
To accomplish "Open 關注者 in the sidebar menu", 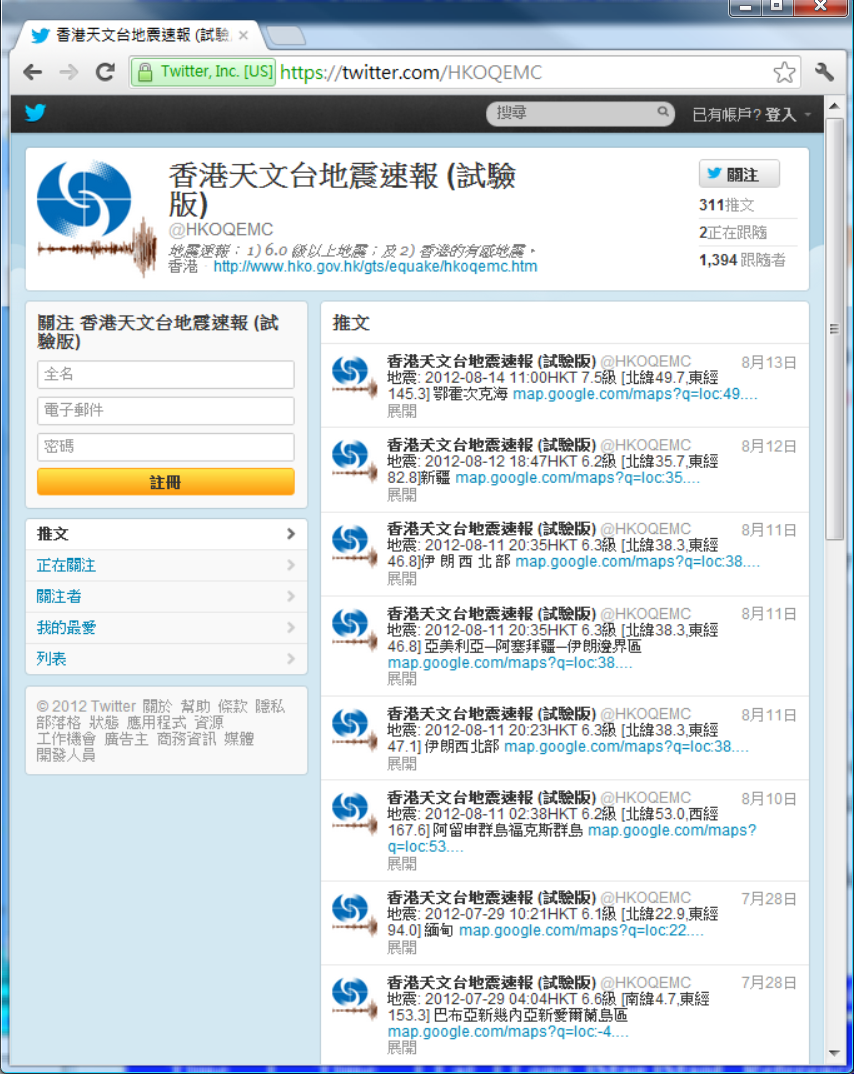I will click(x=166, y=597).
